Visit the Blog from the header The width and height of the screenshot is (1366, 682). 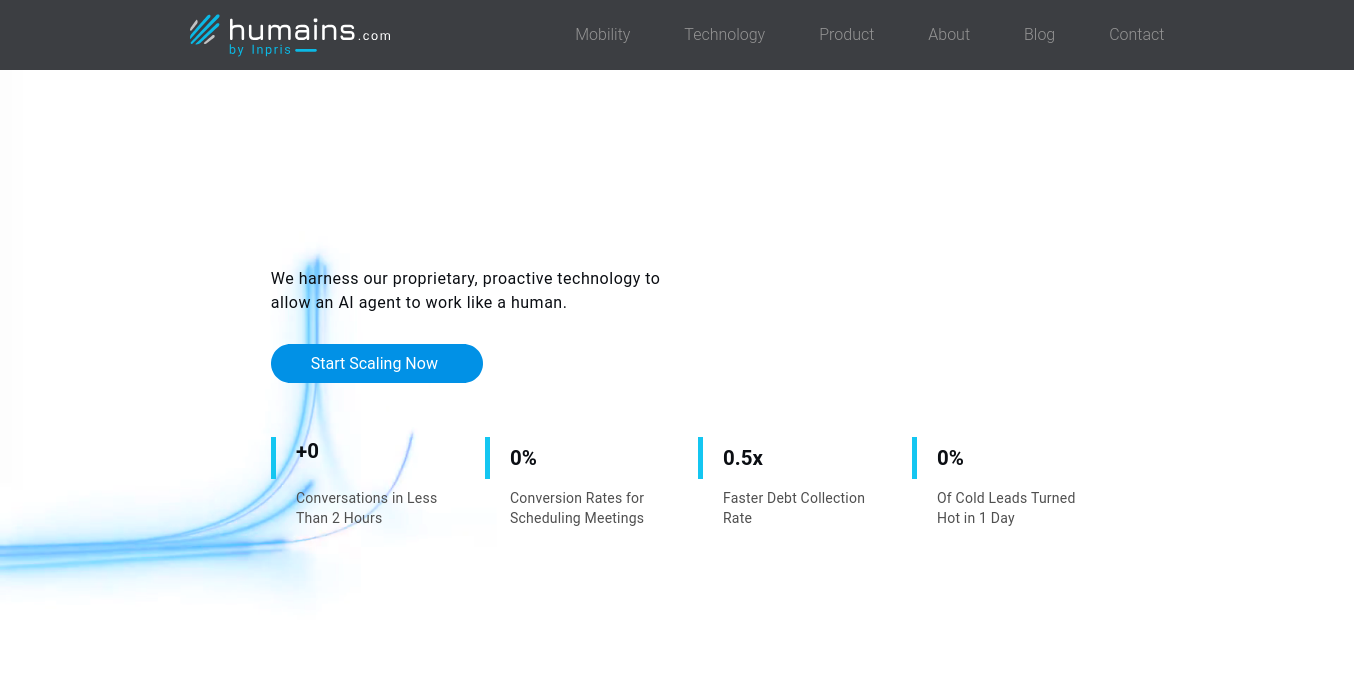click(x=1039, y=35)
